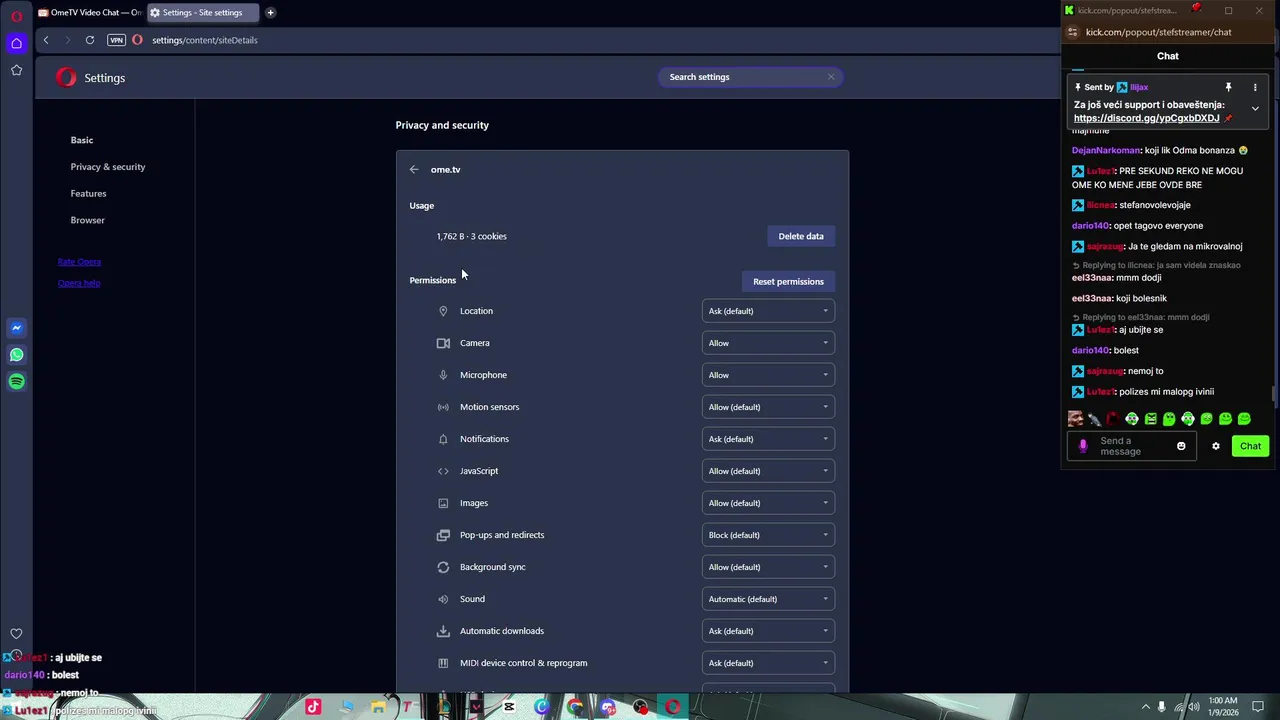Open CapCut from the taskbar
1280x720 pixels.
(x=509, y=707)
